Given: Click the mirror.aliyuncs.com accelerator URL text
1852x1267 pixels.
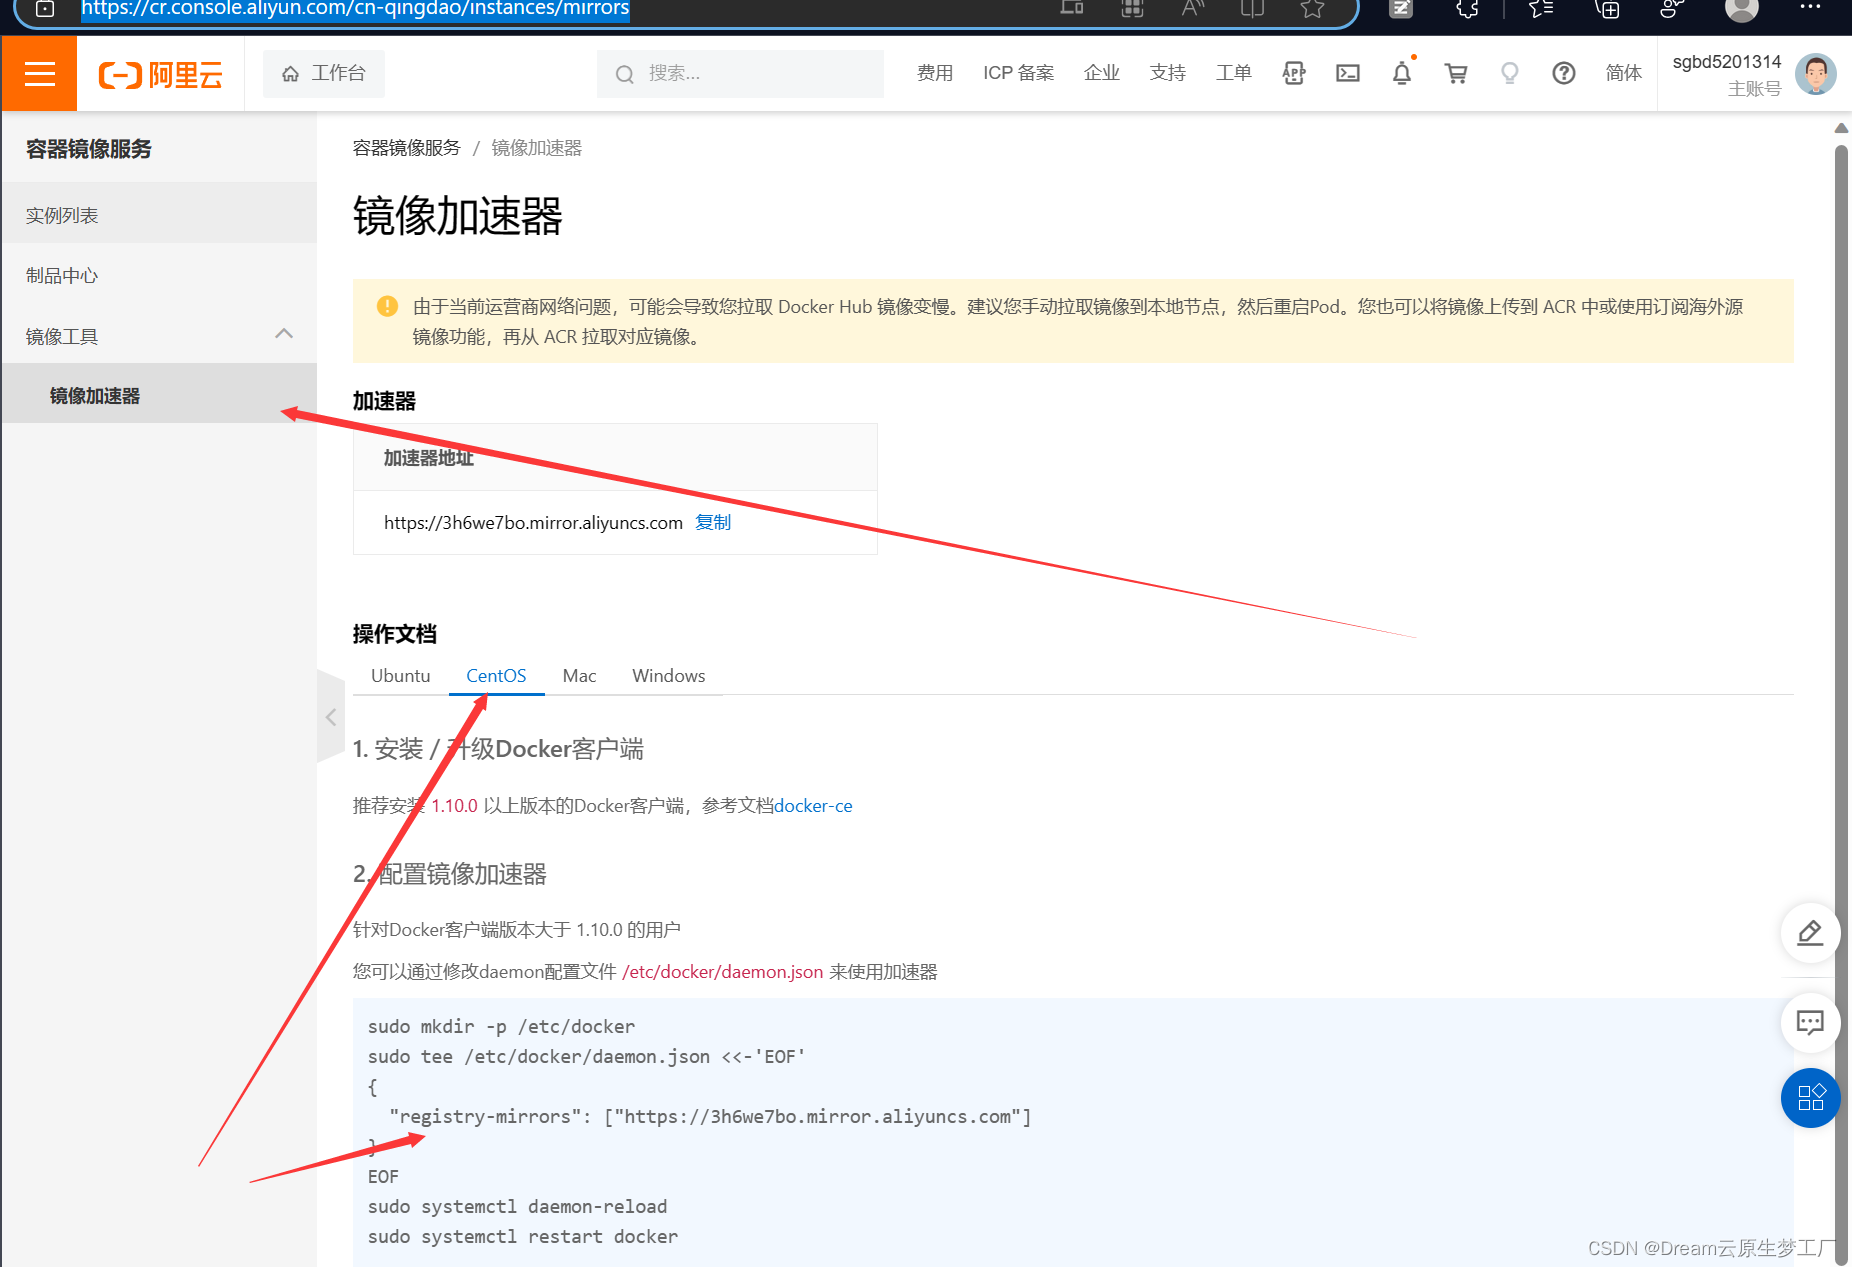Looking at the screenshot, I should (x=533, y=522).
